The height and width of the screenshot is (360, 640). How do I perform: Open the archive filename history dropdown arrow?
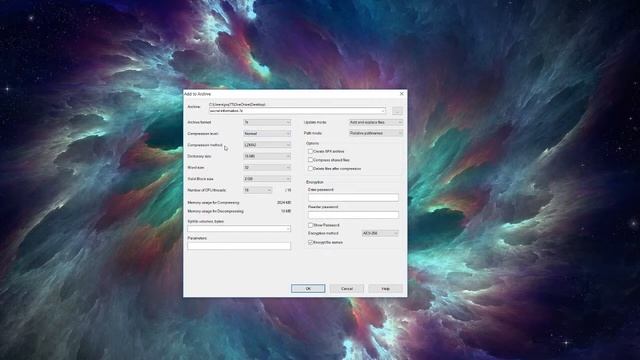pos(382,111)
